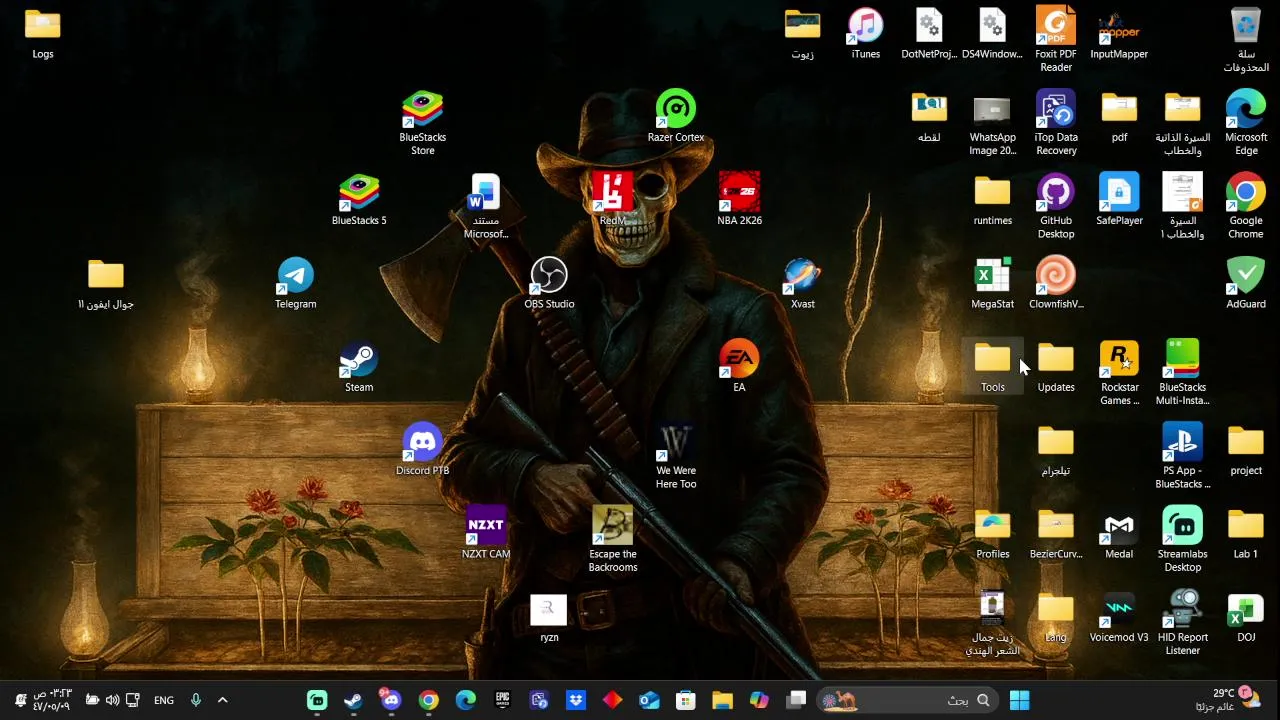
Task: Select the Tools folder
Action: [993, 367]
